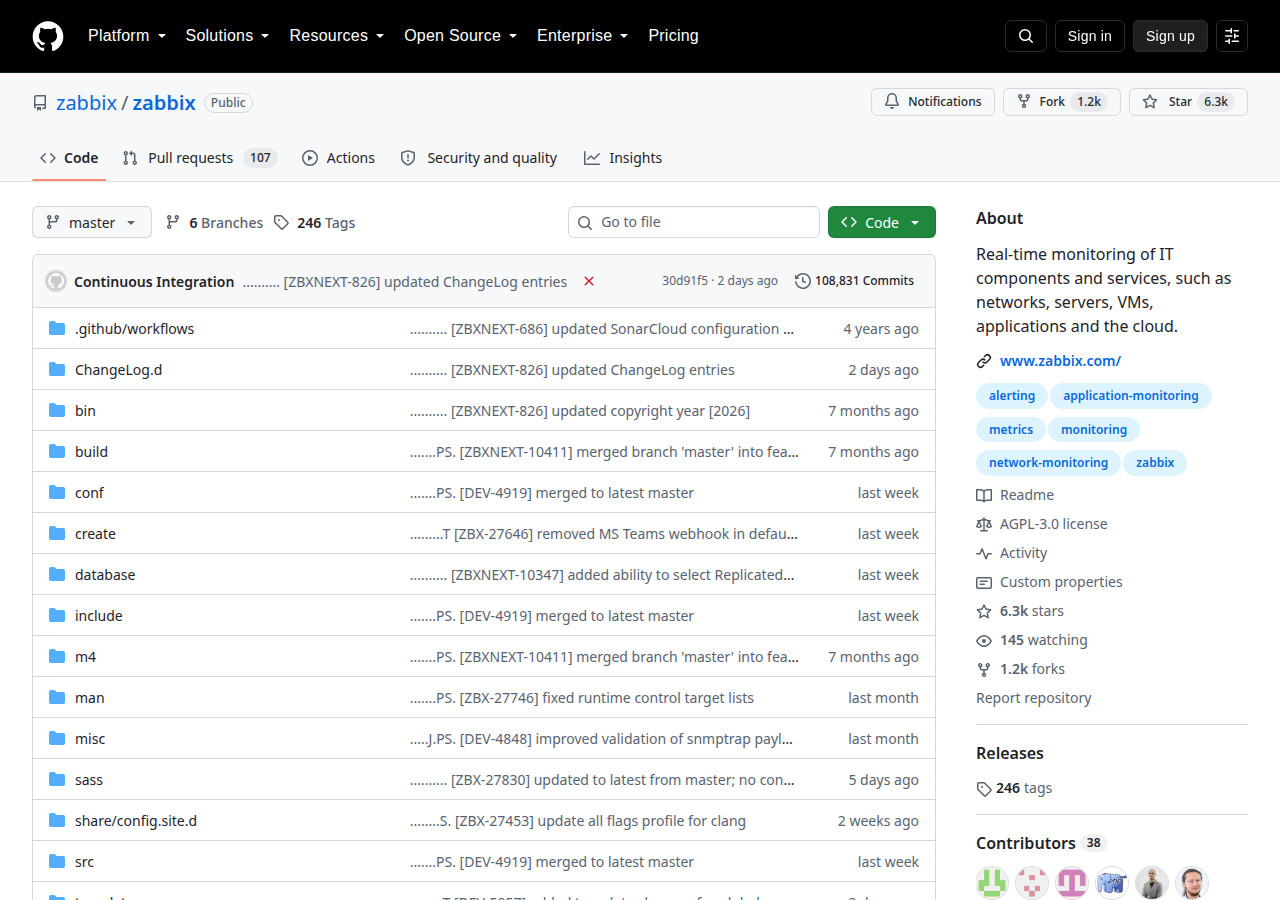Viewport: 1280px width, 900px height.
Task: Click the Go to file search field
Action: (694, 222)
